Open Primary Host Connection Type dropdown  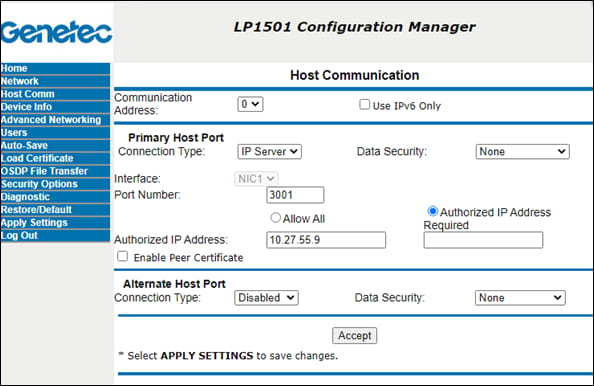tap(269, 152)
